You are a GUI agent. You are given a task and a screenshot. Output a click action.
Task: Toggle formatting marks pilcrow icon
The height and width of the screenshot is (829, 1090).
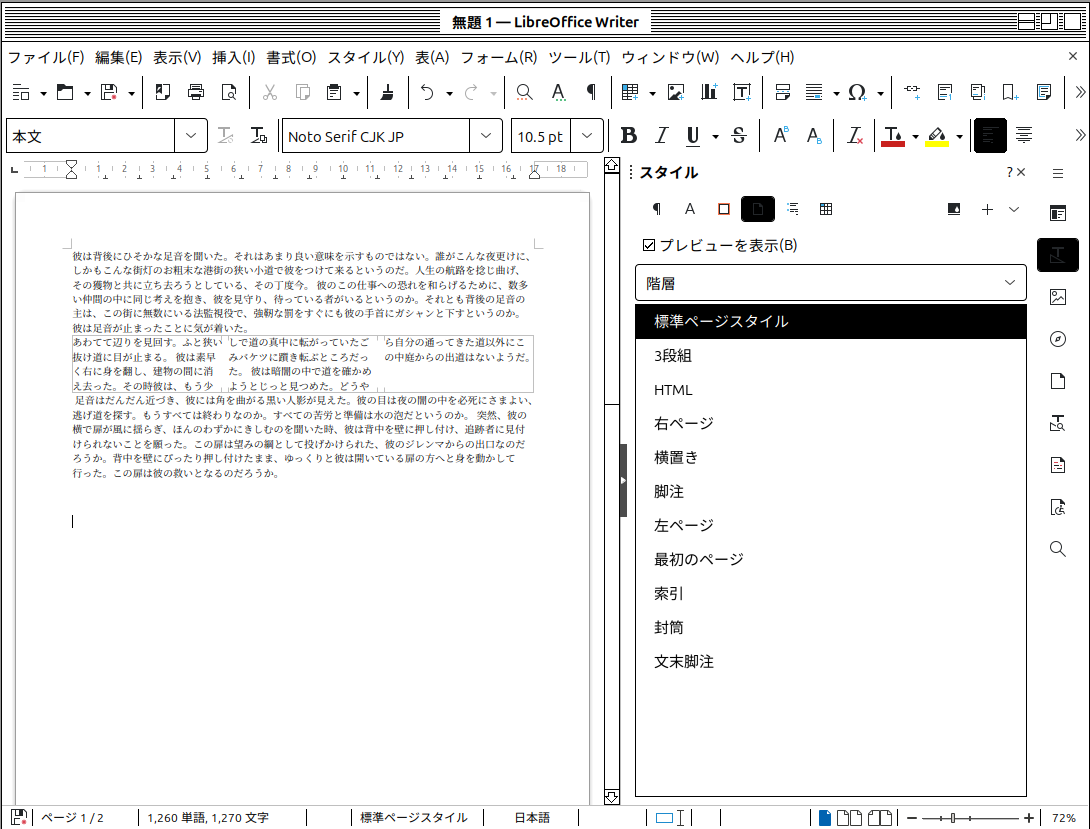click(x=591, y=92)
